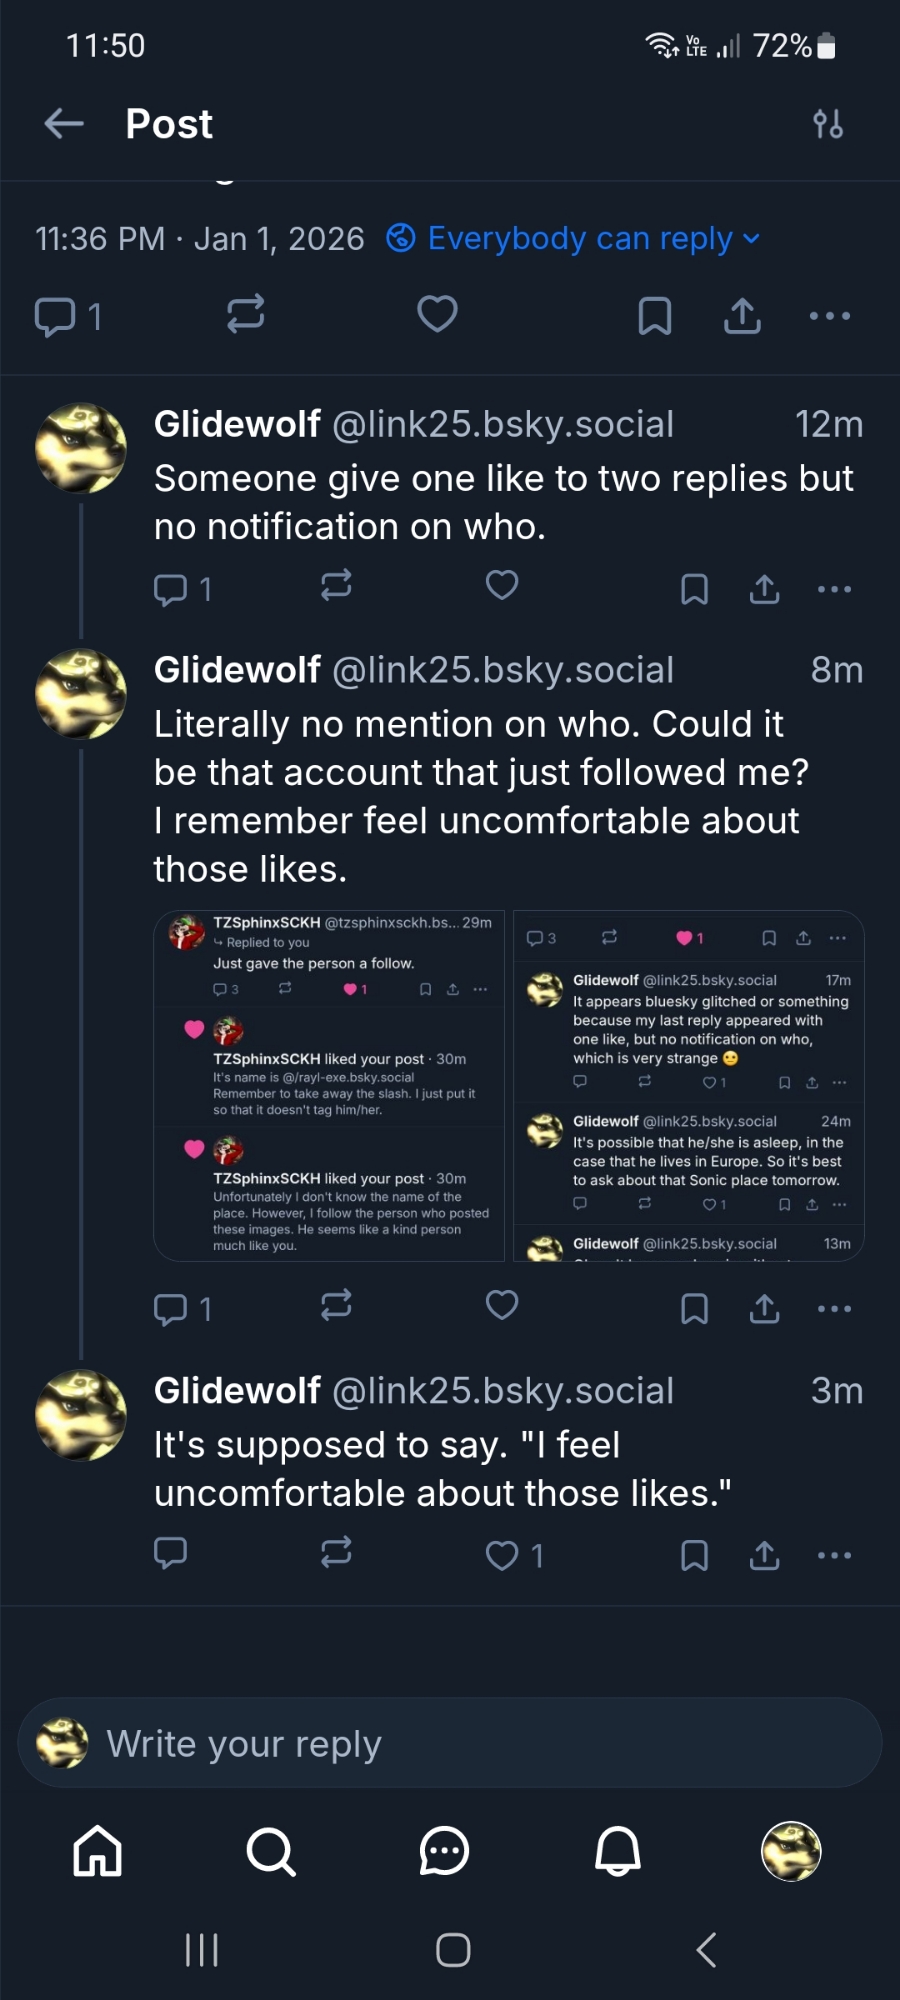Screen dimensions: 900x2000
Task: Repost the main post at top
Action: coord(245,314)
